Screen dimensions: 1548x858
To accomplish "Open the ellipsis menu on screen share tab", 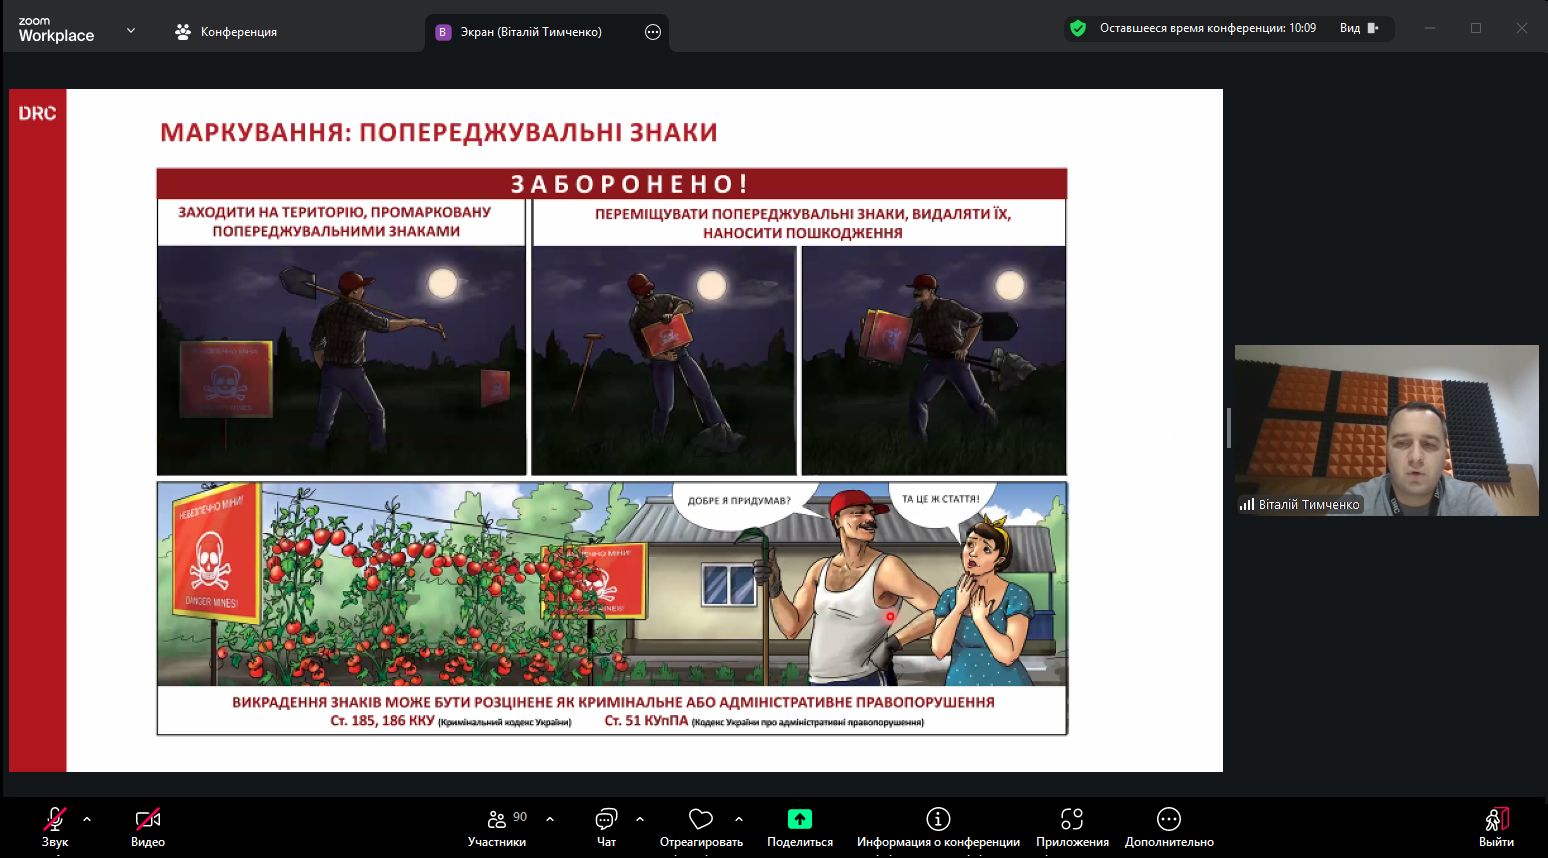I will point(653,32).
